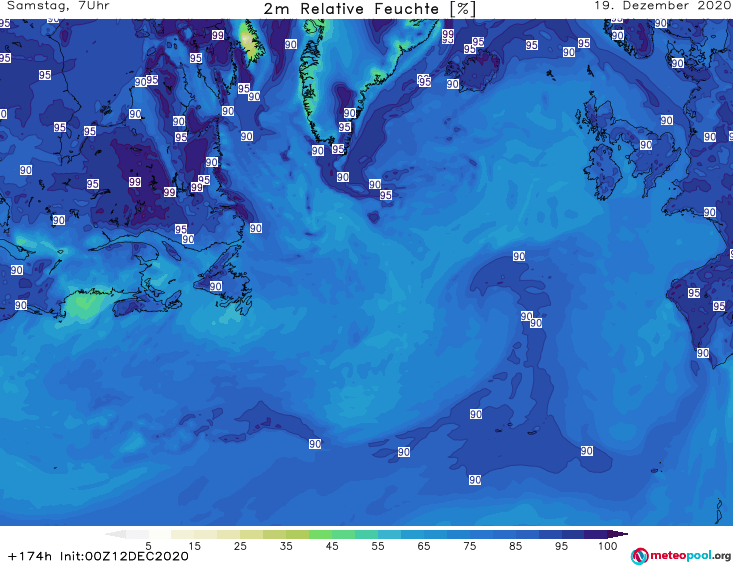Click the '65' value on the legend scale

[424, 546]
